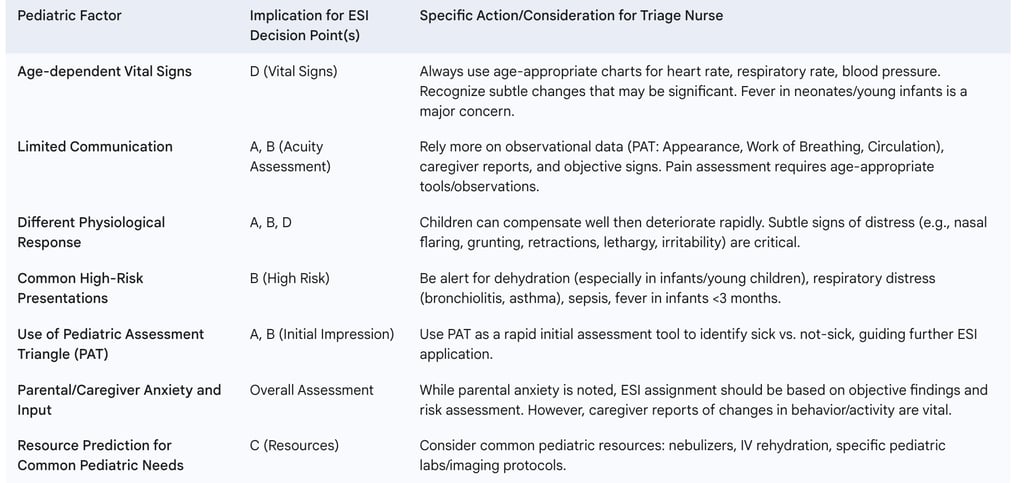Select the Different Physiological Response cell
Image resolution: width=1024 pixels, height=483 pixels.
click(x=91, y=232)
